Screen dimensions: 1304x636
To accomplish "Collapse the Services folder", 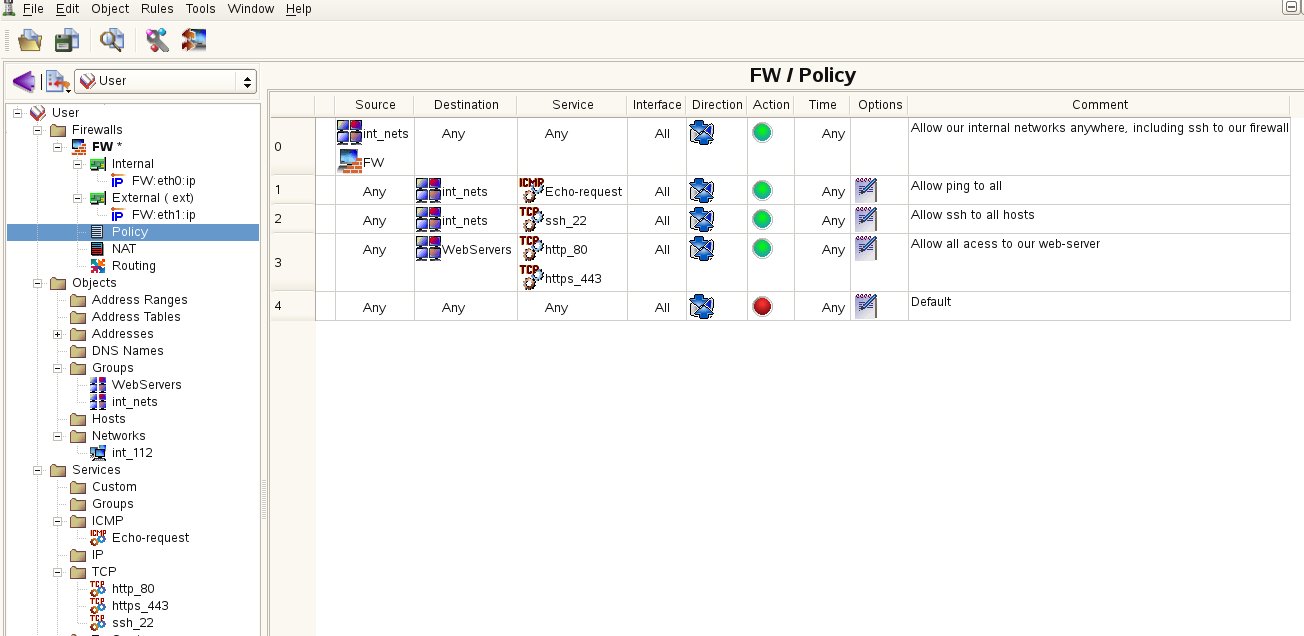I will click(37, 470).
